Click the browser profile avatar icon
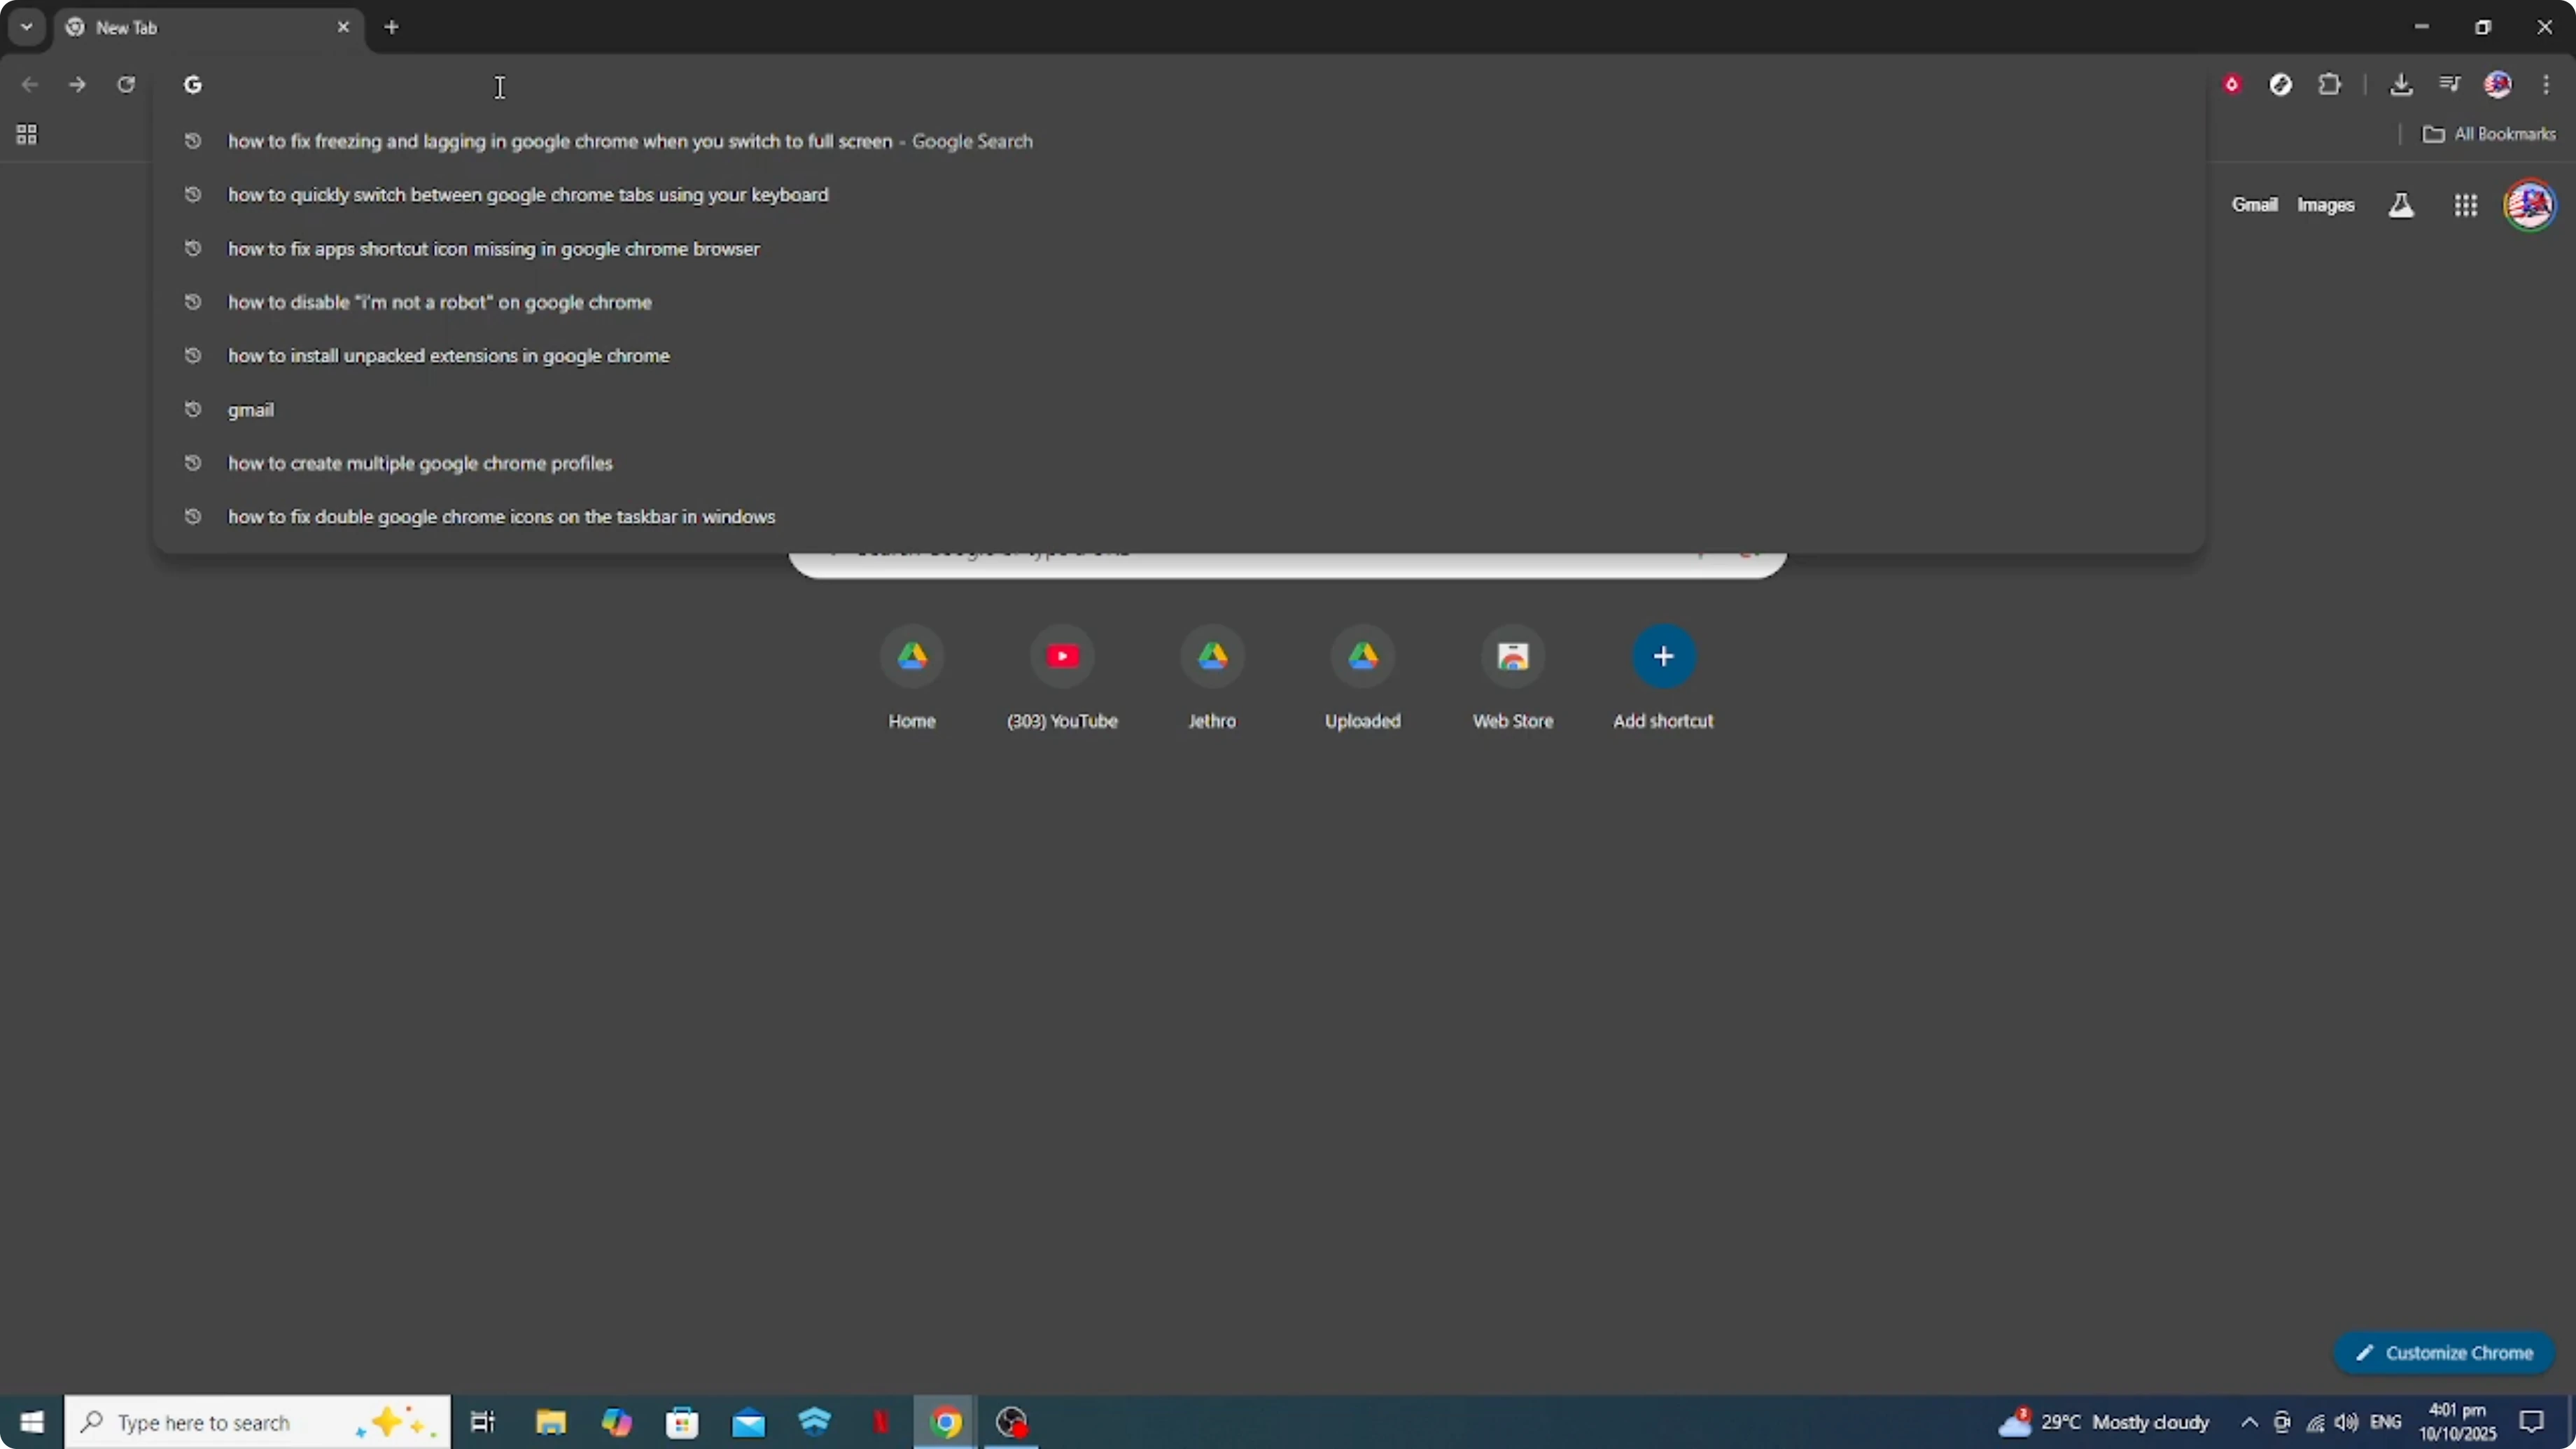 click(x=2498, y=84)
